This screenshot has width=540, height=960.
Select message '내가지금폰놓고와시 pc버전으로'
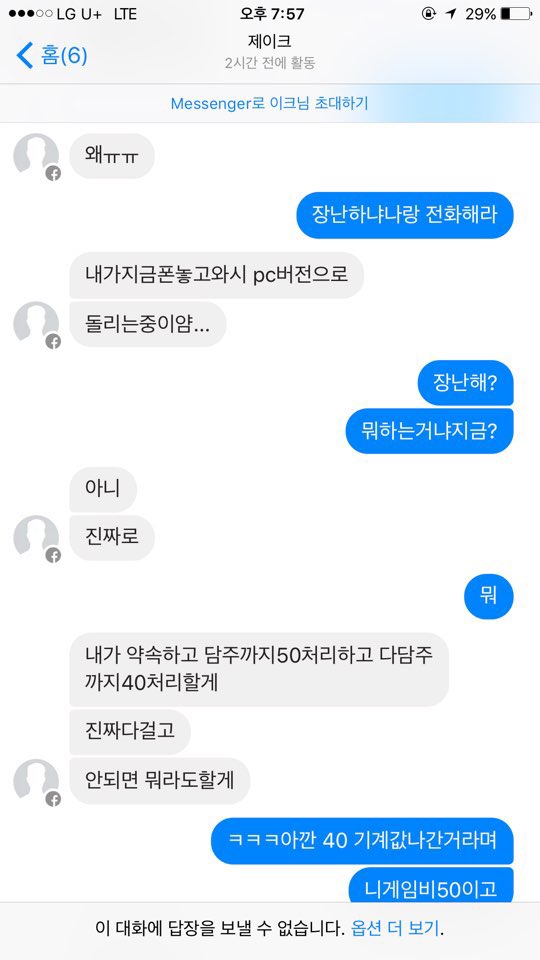[217, 275]
